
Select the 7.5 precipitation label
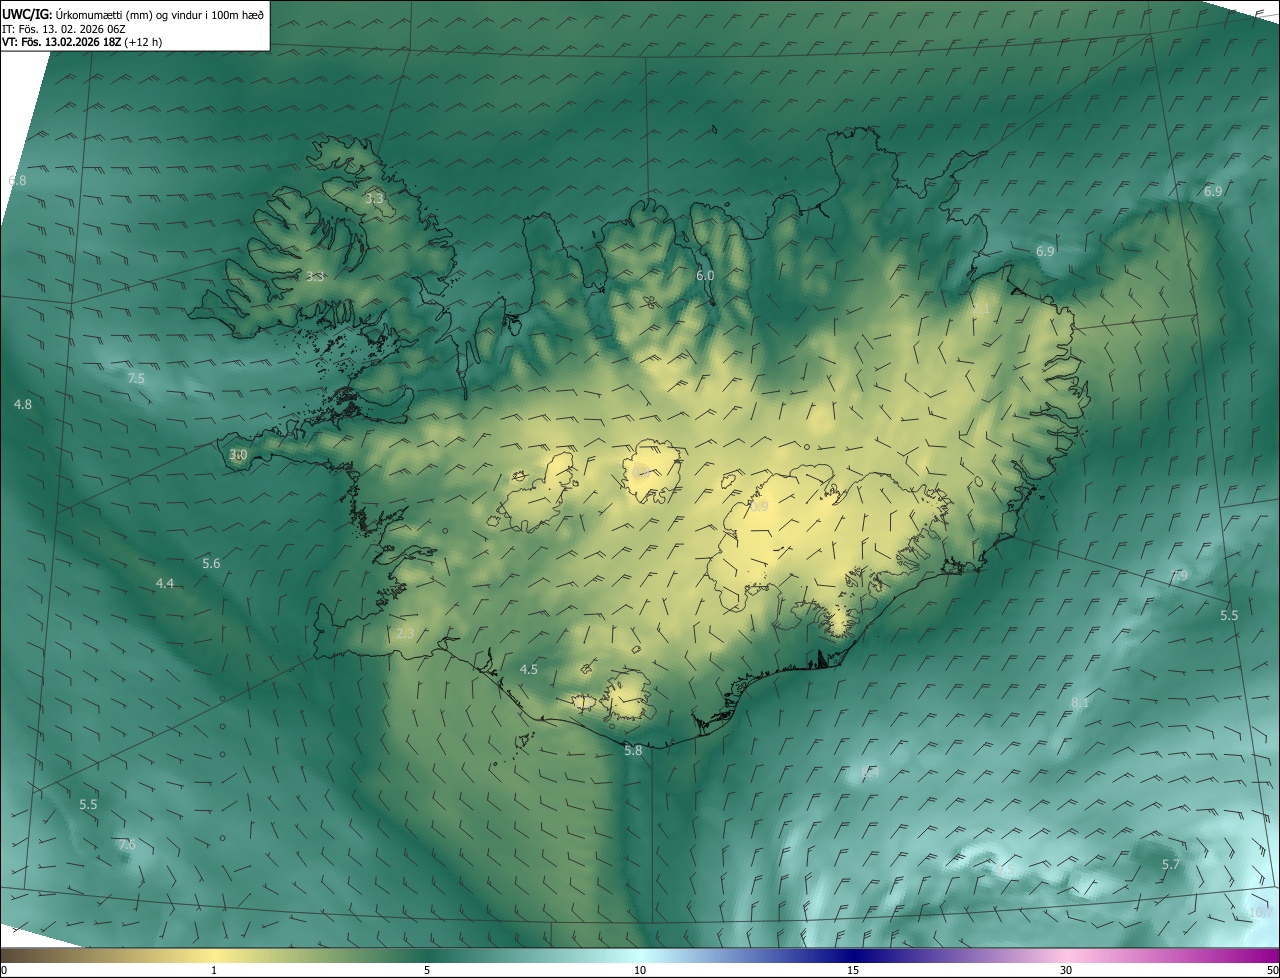coord(136,379)
